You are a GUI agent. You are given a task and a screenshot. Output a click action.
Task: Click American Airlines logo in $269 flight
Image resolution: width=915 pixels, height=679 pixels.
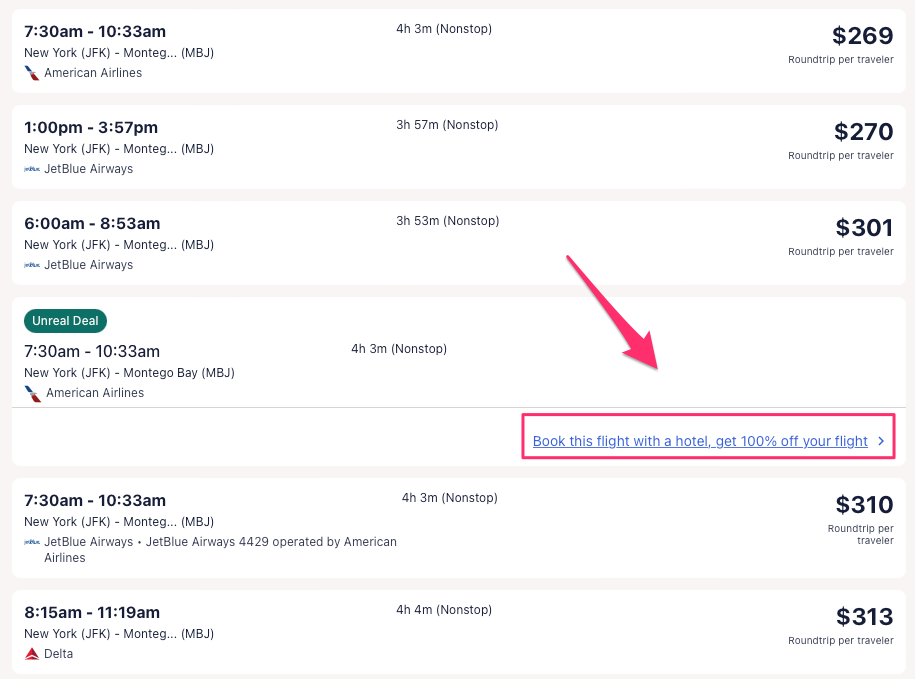pos(32,73)
